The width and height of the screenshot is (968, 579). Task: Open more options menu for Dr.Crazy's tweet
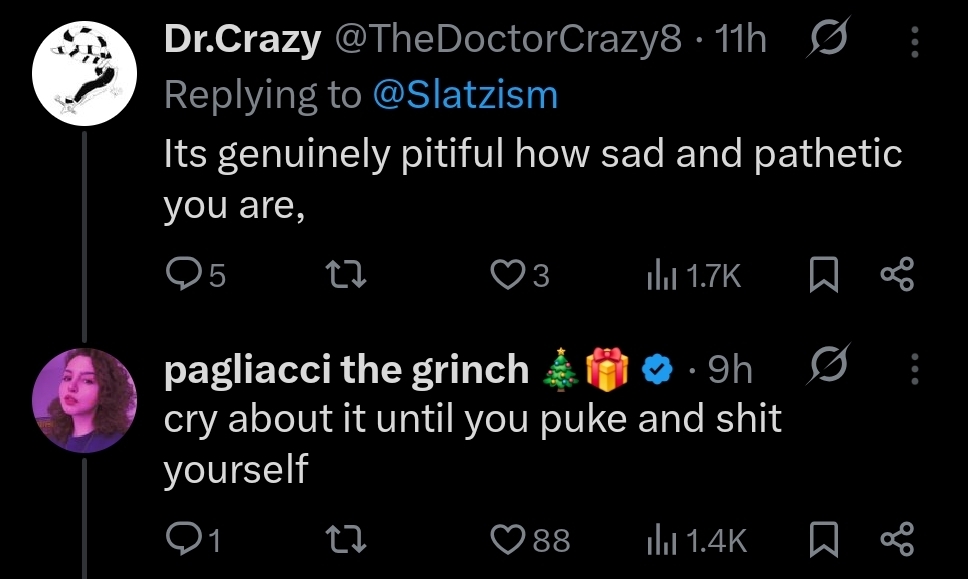pos(913,41)
